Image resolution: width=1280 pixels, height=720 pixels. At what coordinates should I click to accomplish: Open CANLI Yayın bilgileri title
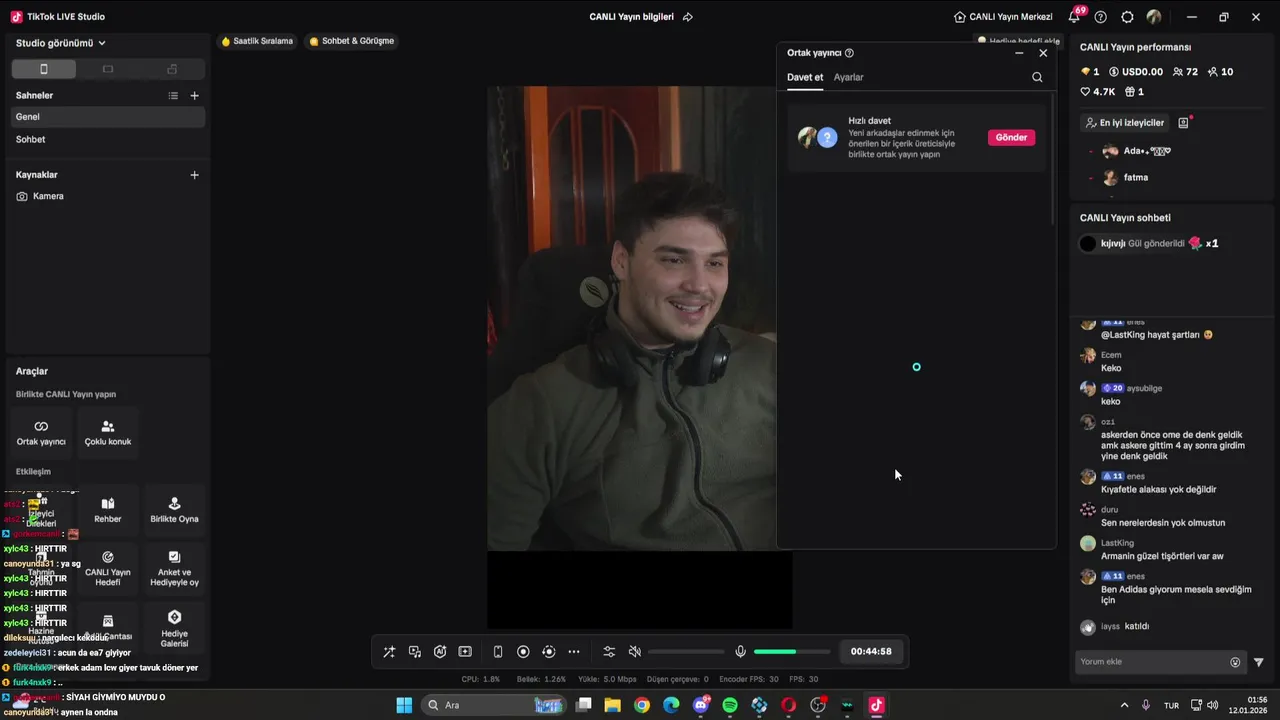[632, 17]
